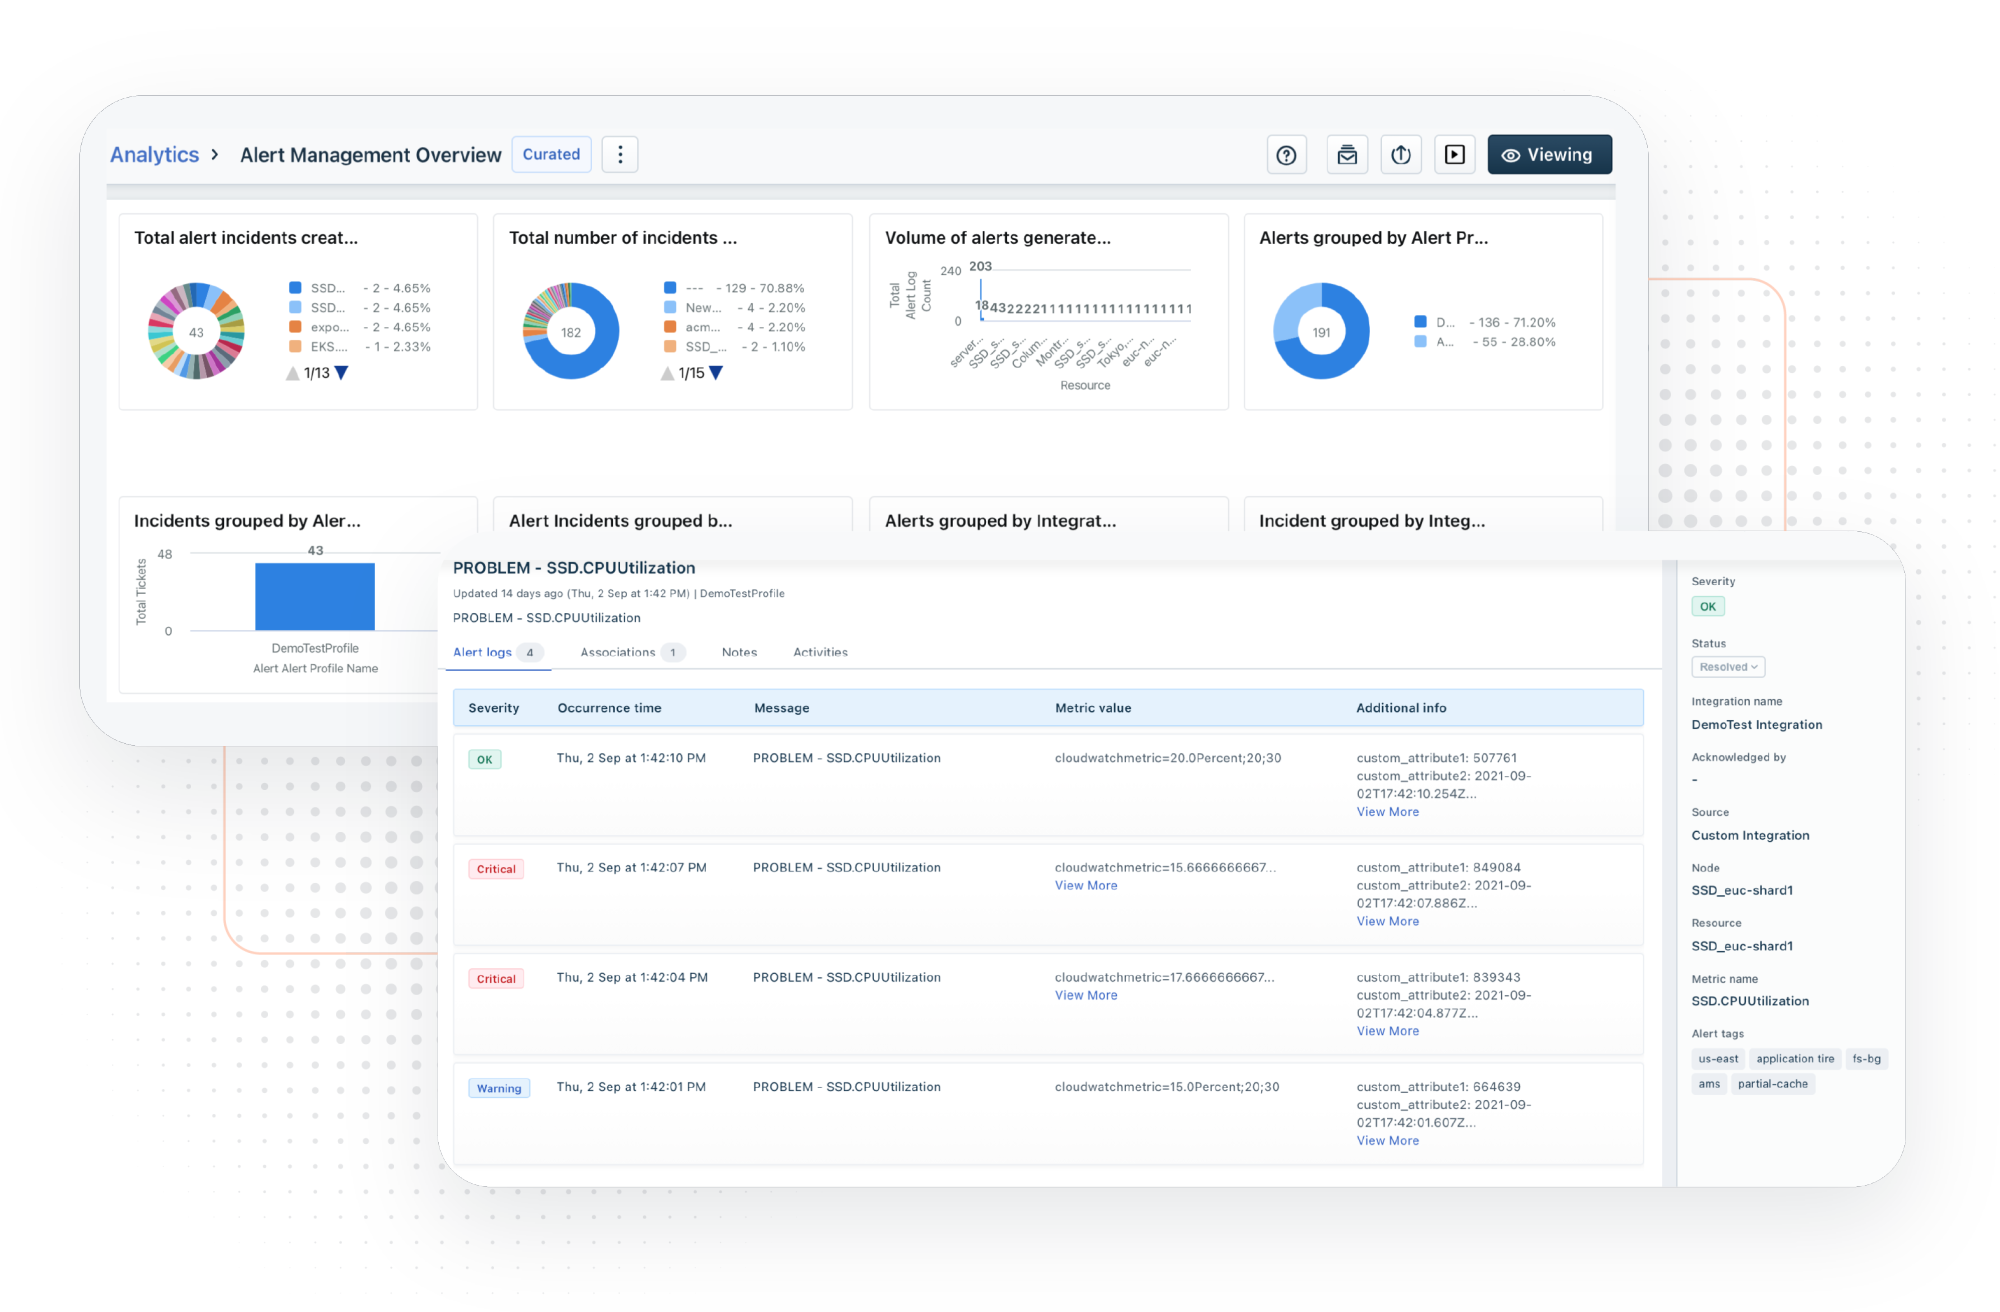Click the Analytics breadcrumb link
This screenshot has width=2000, height=1312.
pos(154,154)
